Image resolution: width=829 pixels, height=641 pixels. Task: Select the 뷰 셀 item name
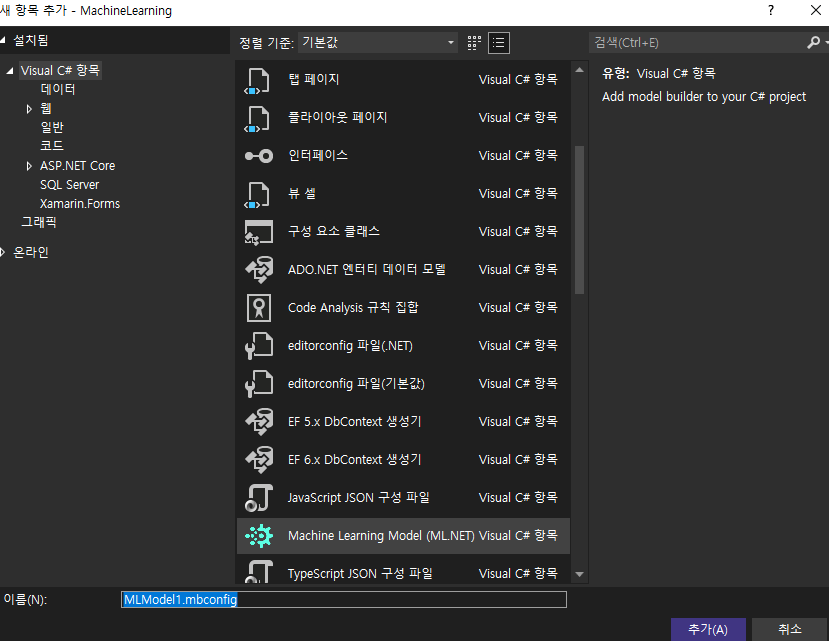click(x=302, y=194)
